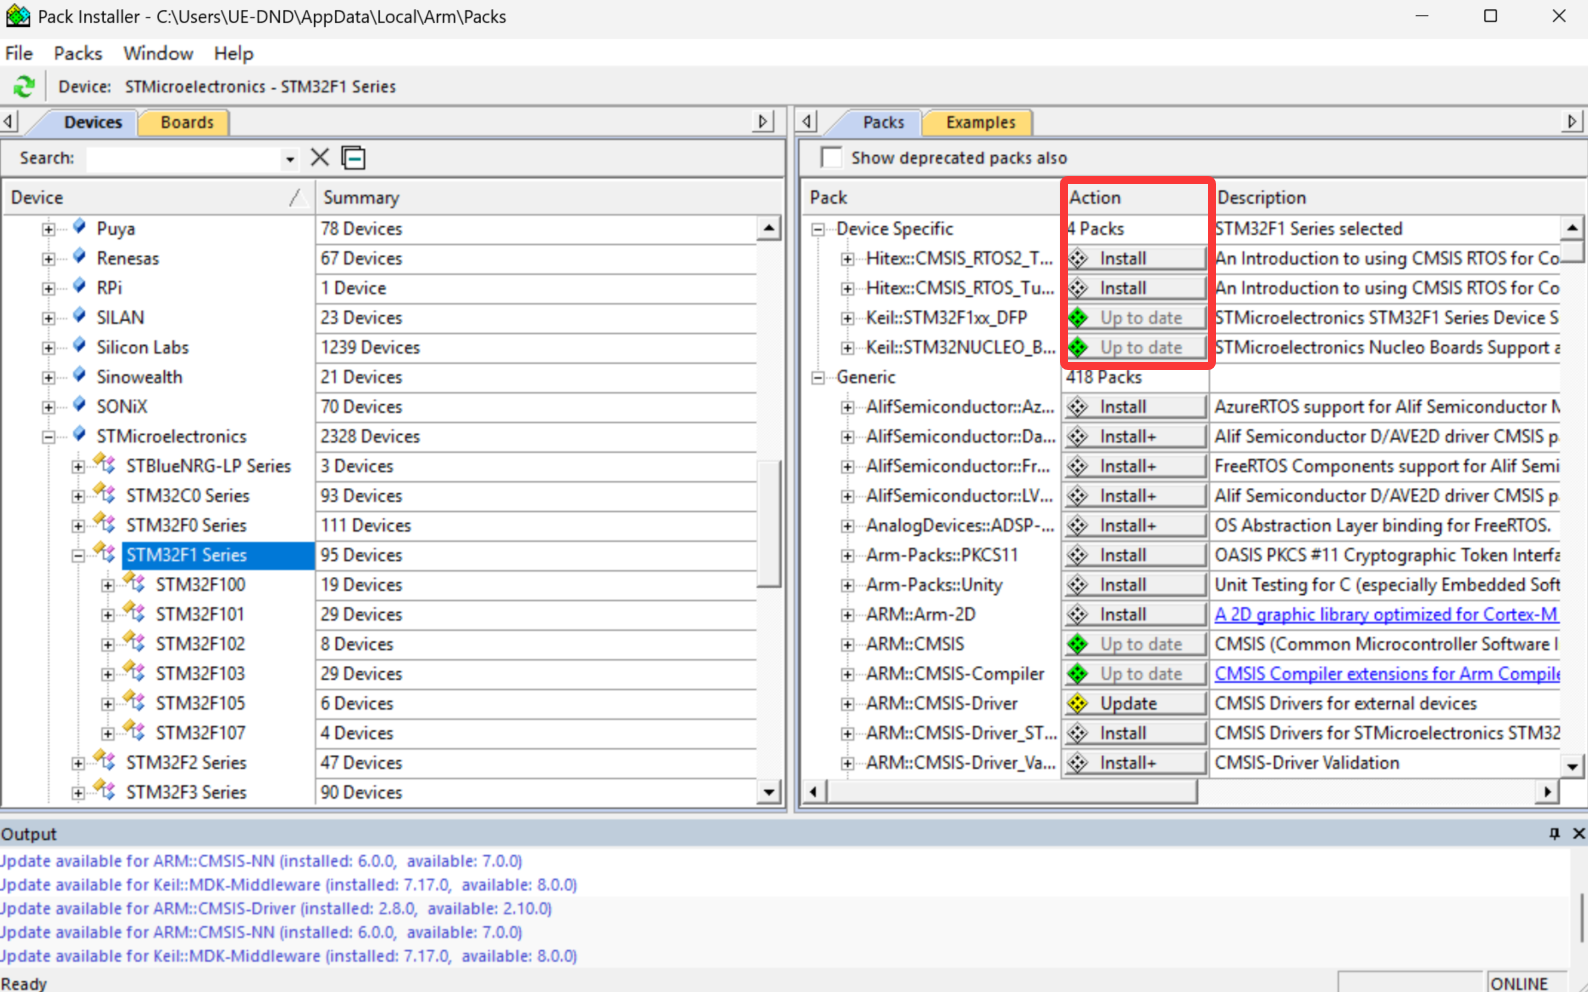Image resolution: width=1588 pixels, height=992 pixels.
Task: Expand the ARM::CMSIS pack row
Action: pyautogui.click(x=848, y=644)
